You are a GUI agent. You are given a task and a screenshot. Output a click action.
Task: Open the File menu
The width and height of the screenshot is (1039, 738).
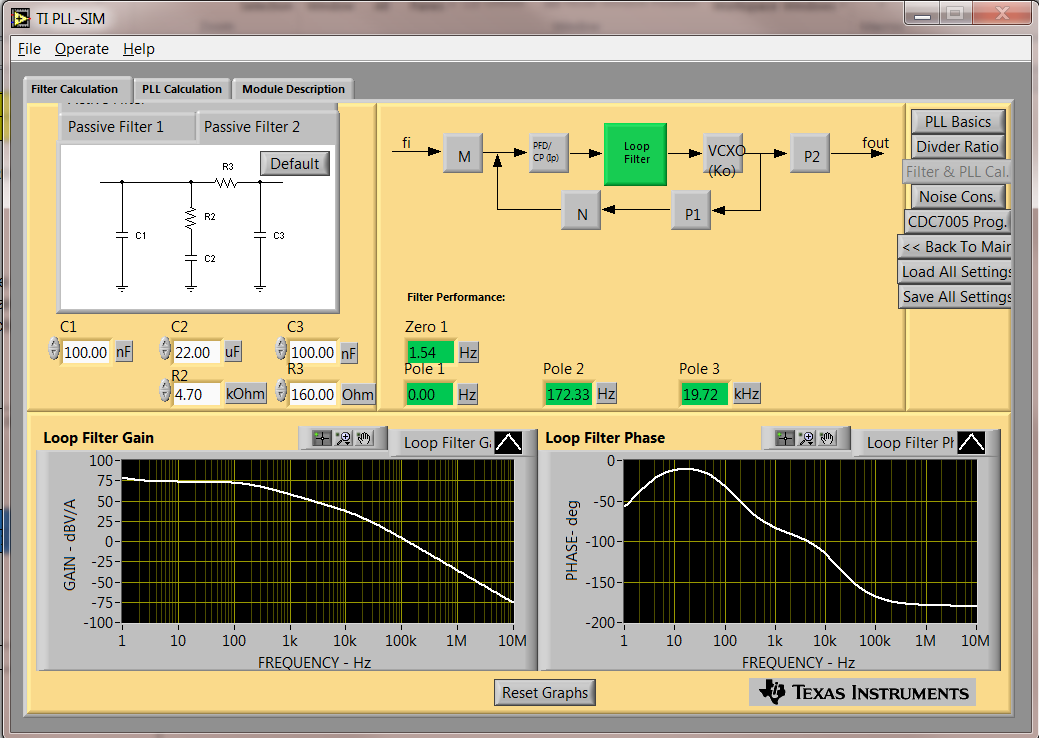point(29,49)
